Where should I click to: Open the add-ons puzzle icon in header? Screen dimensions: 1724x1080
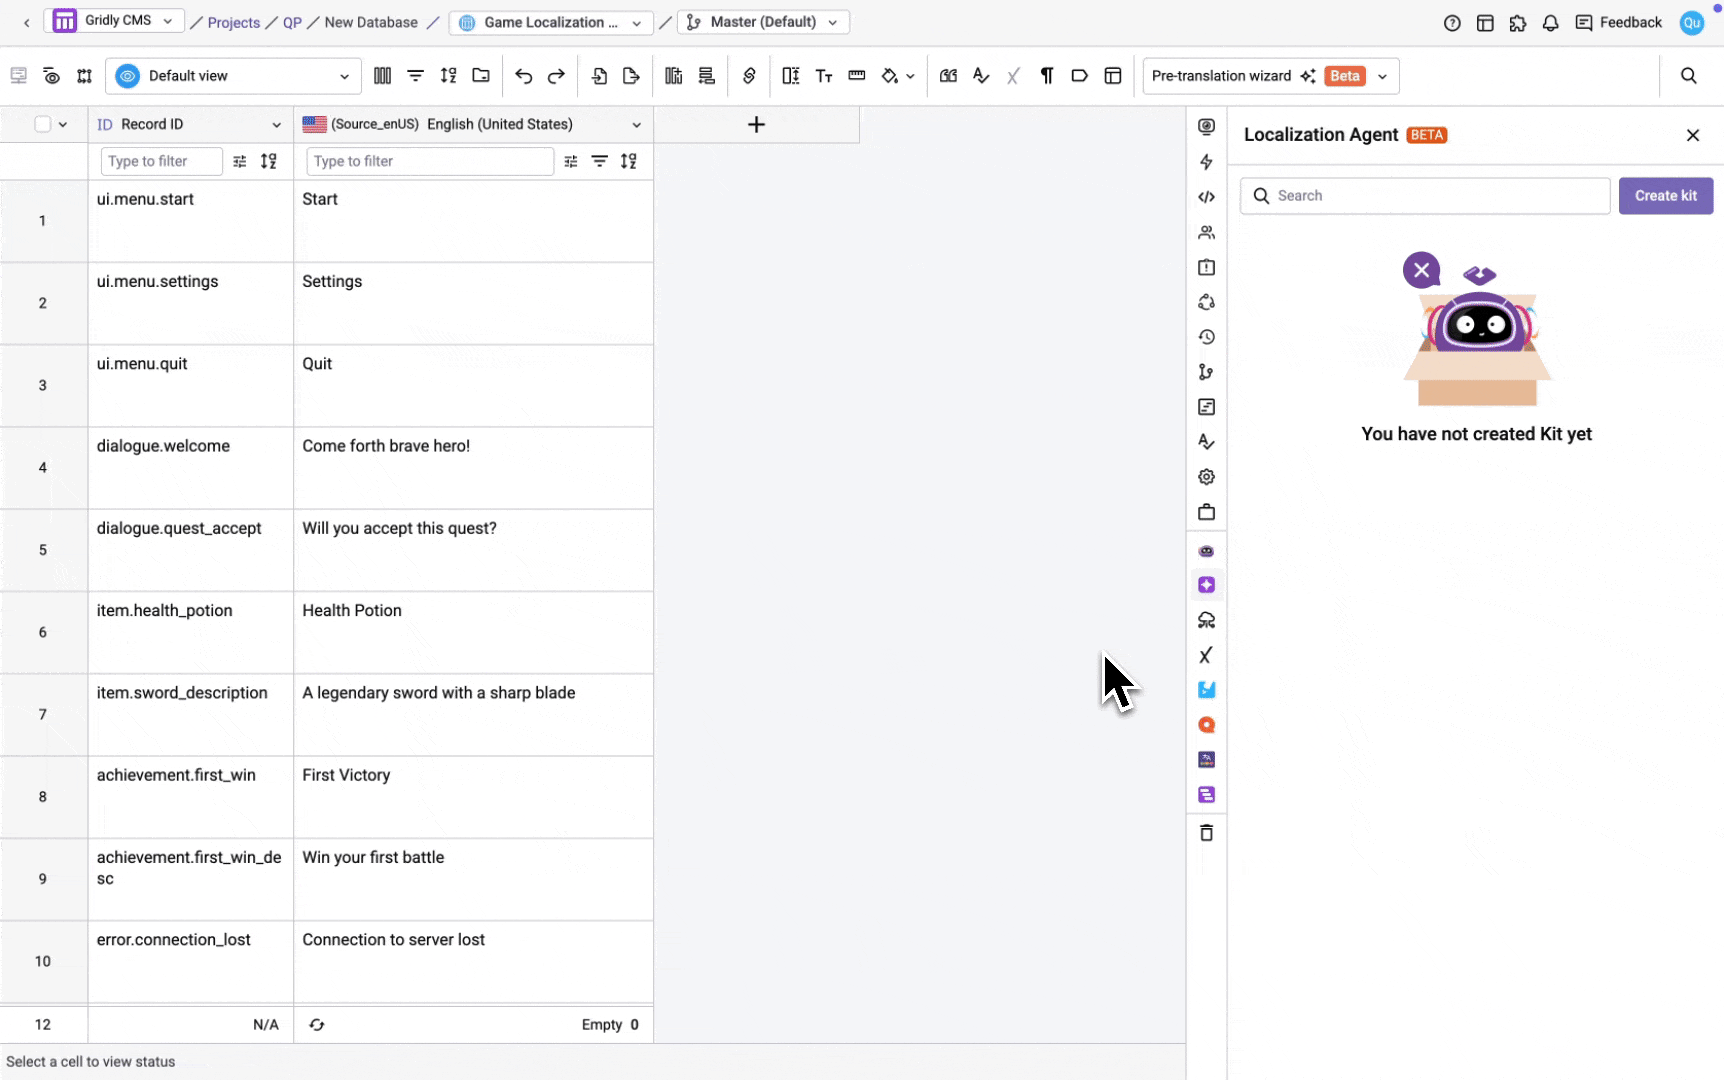[x=1517, y=23]
